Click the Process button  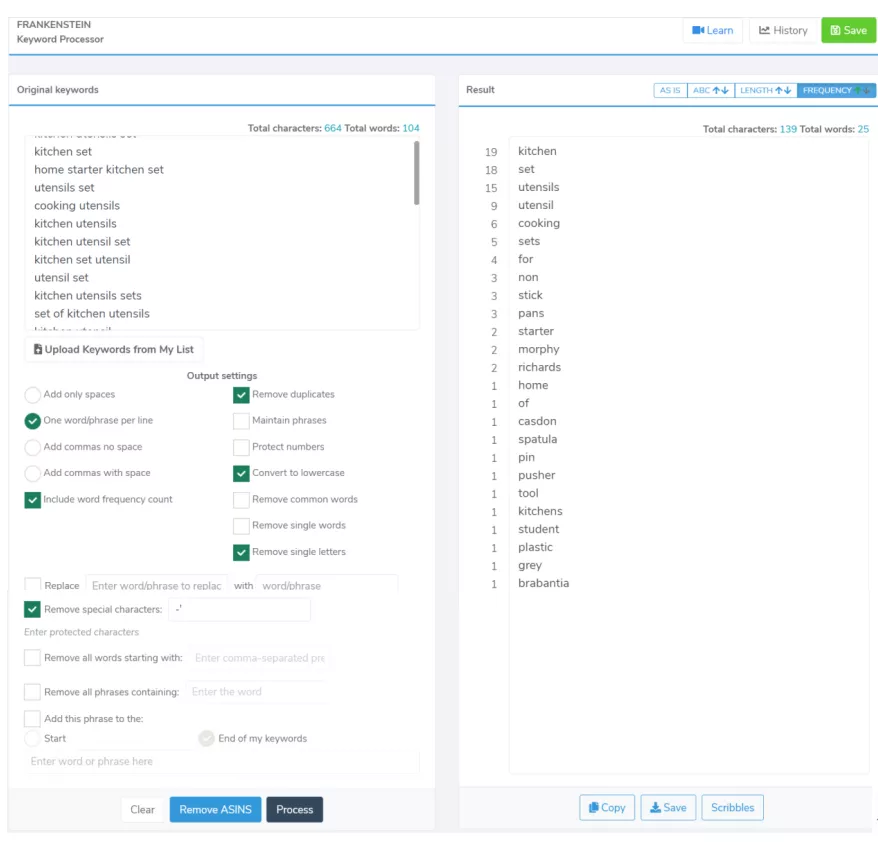[295, 810]
